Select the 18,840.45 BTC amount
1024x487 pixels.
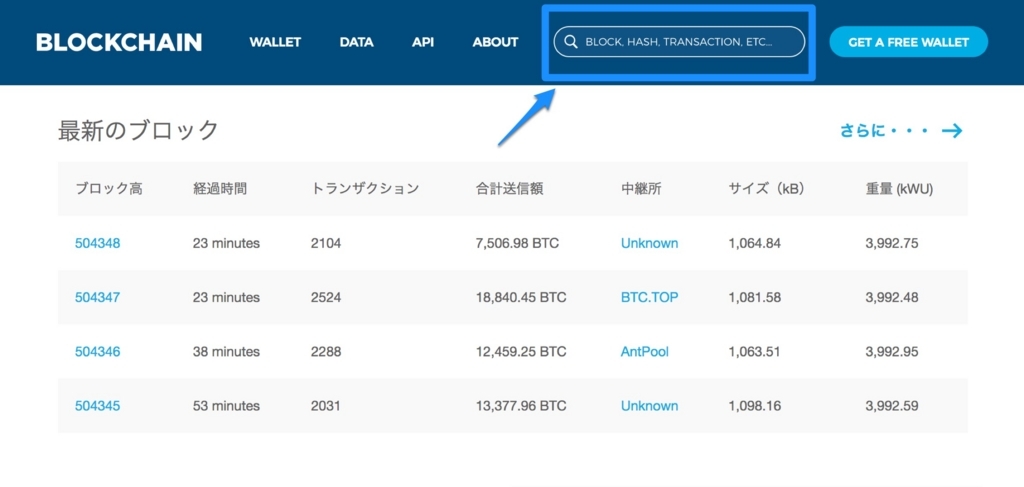coord(521,298)
